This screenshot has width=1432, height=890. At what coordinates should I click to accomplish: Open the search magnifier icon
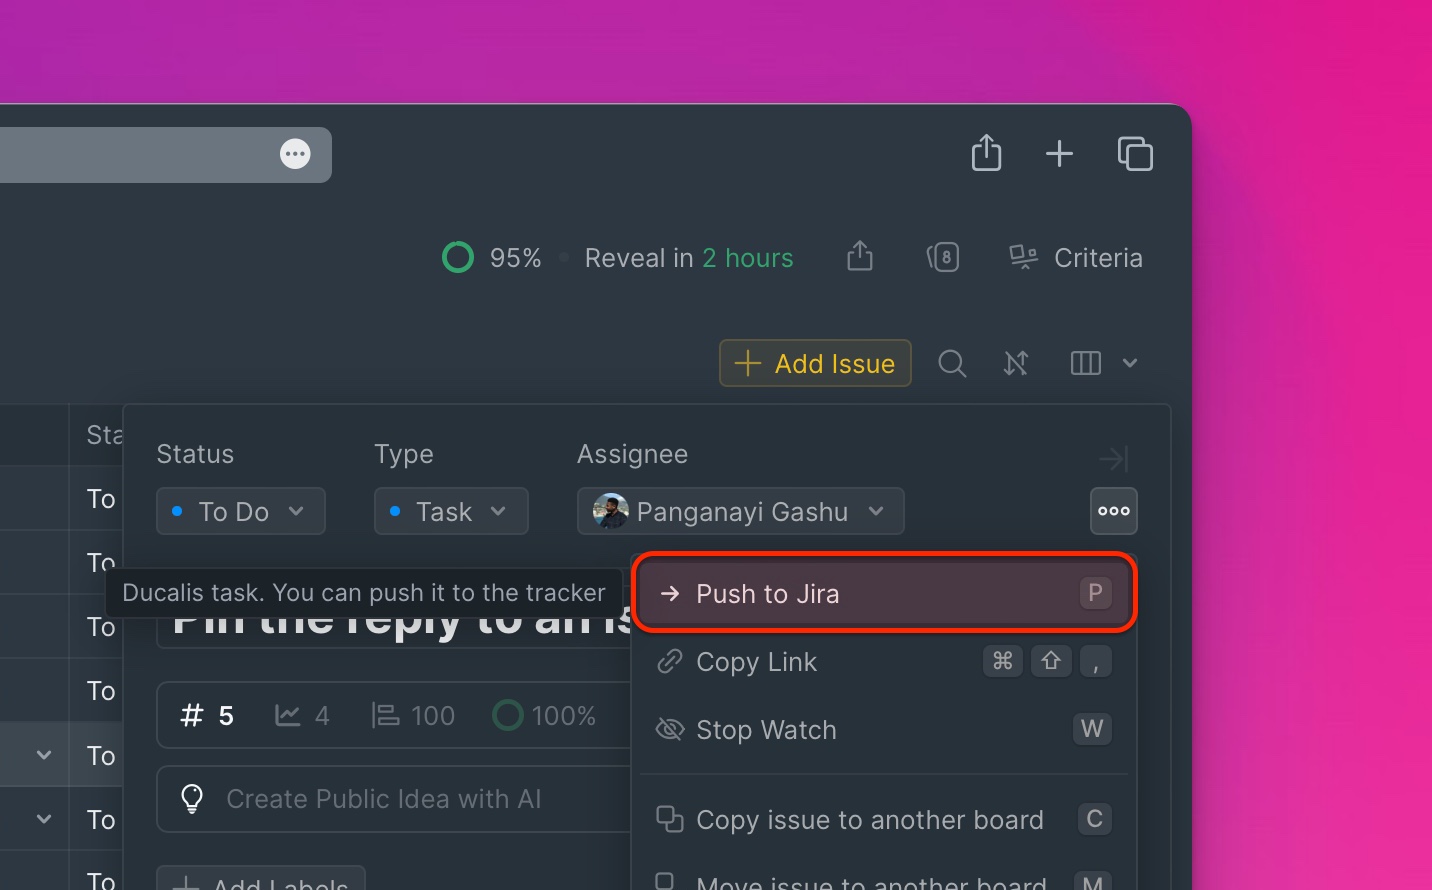(x=952, y=363)
